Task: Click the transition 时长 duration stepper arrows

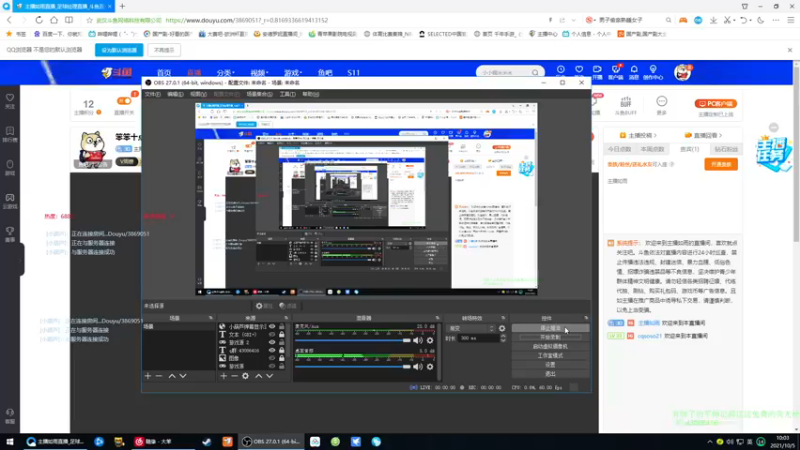Action: pos(503,338)
